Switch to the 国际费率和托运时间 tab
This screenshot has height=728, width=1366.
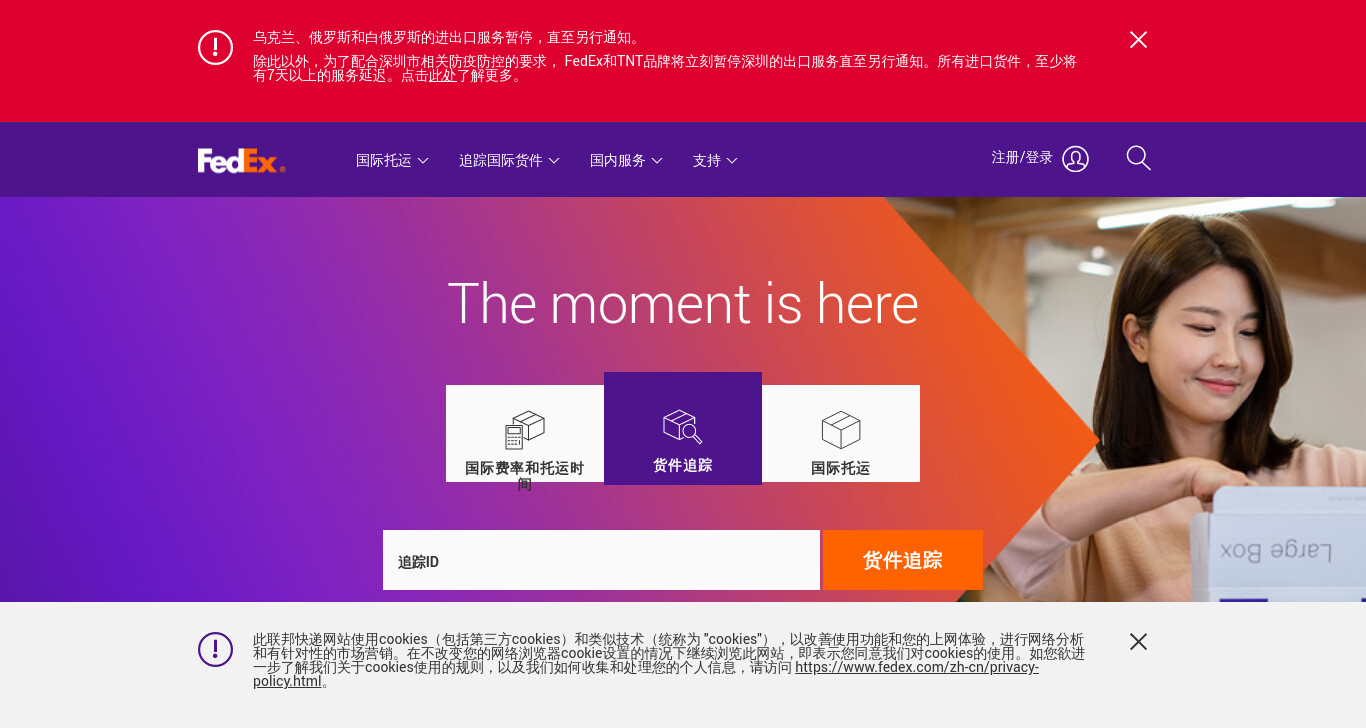pyautogui.click(x=525, y=434)
